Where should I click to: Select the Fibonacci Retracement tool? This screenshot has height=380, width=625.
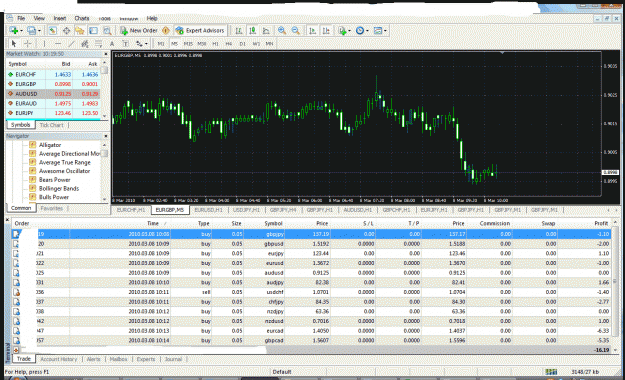98,43
